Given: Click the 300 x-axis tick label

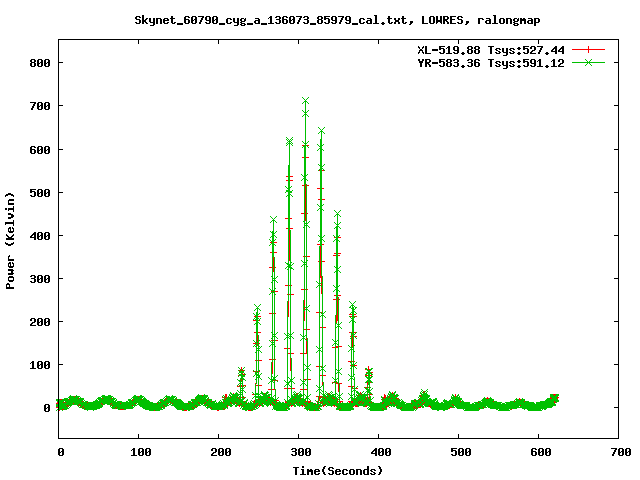Looking at the screenshot, I should (301, 452).
